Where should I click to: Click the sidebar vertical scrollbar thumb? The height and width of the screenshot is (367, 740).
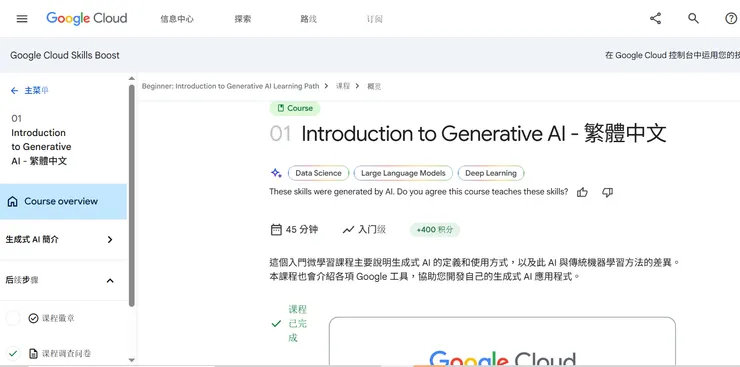(132, 196)
